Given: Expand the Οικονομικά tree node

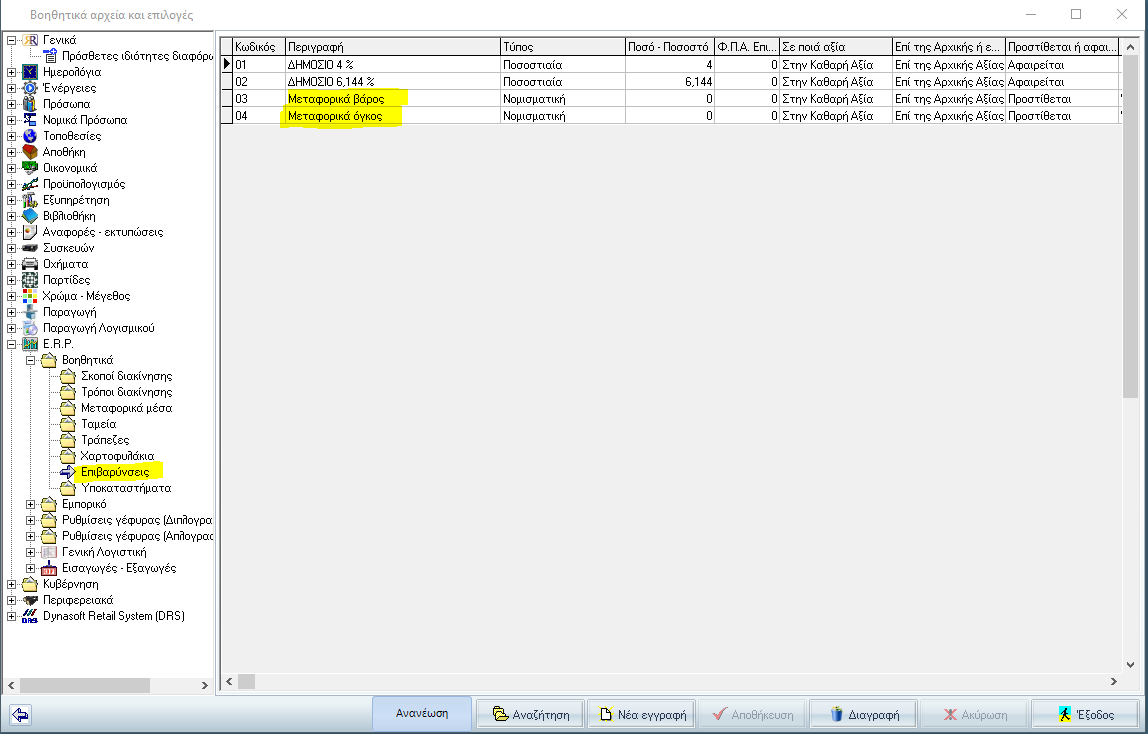Looking at the screenshot, I should pyautogui.click(x=12, y=168).
